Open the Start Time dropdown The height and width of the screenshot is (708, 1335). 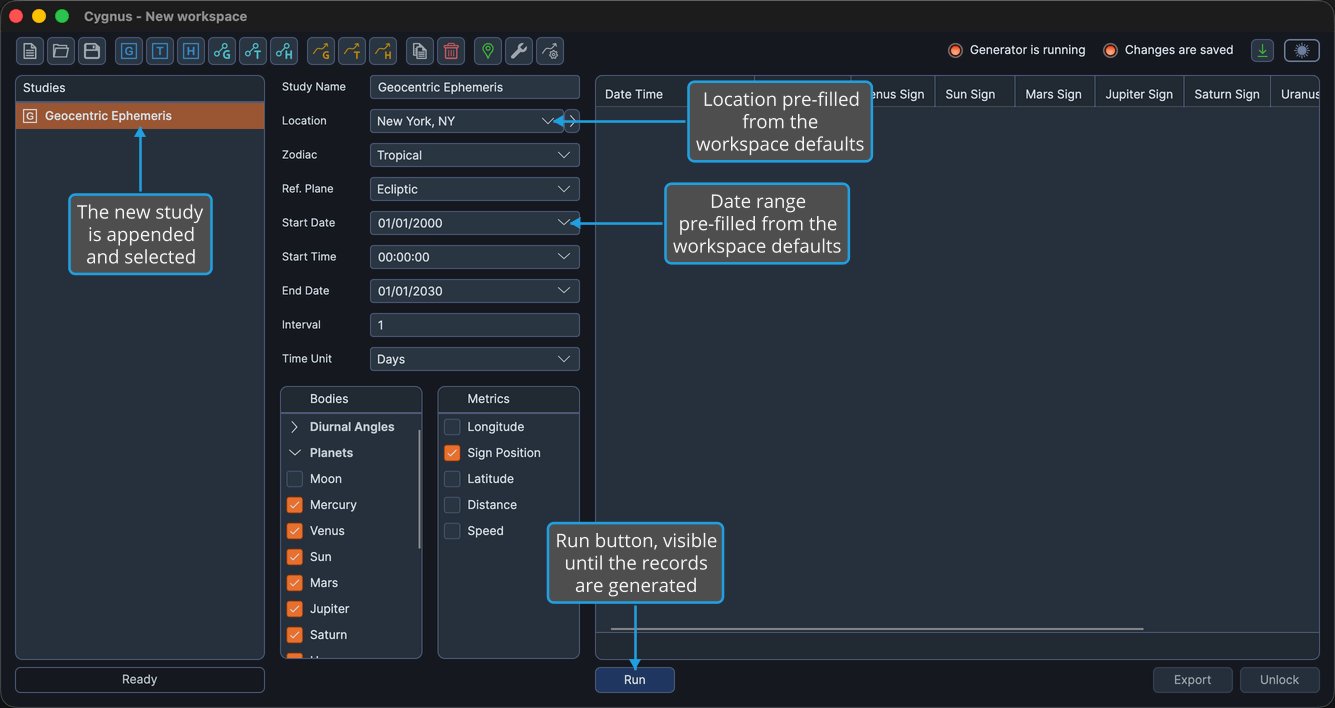click(475, 257)
